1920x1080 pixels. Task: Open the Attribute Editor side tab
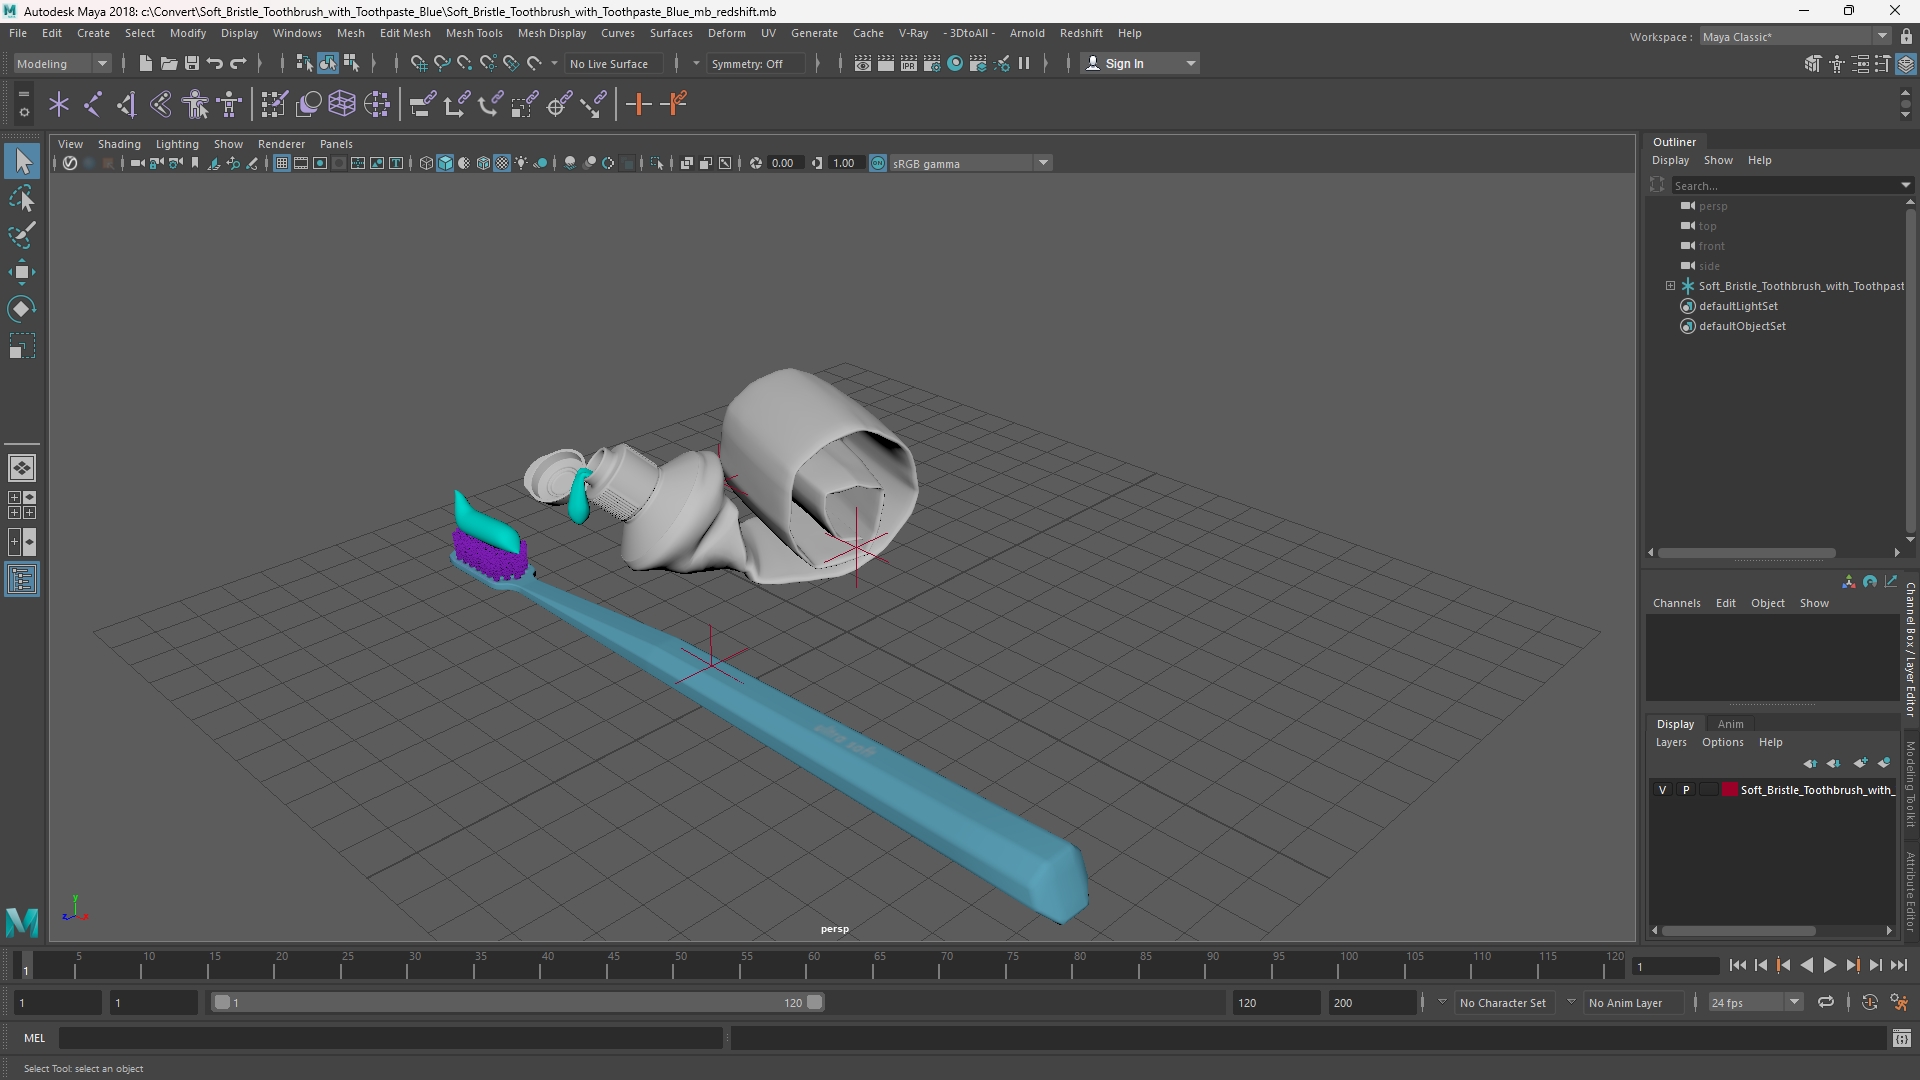1910,892
